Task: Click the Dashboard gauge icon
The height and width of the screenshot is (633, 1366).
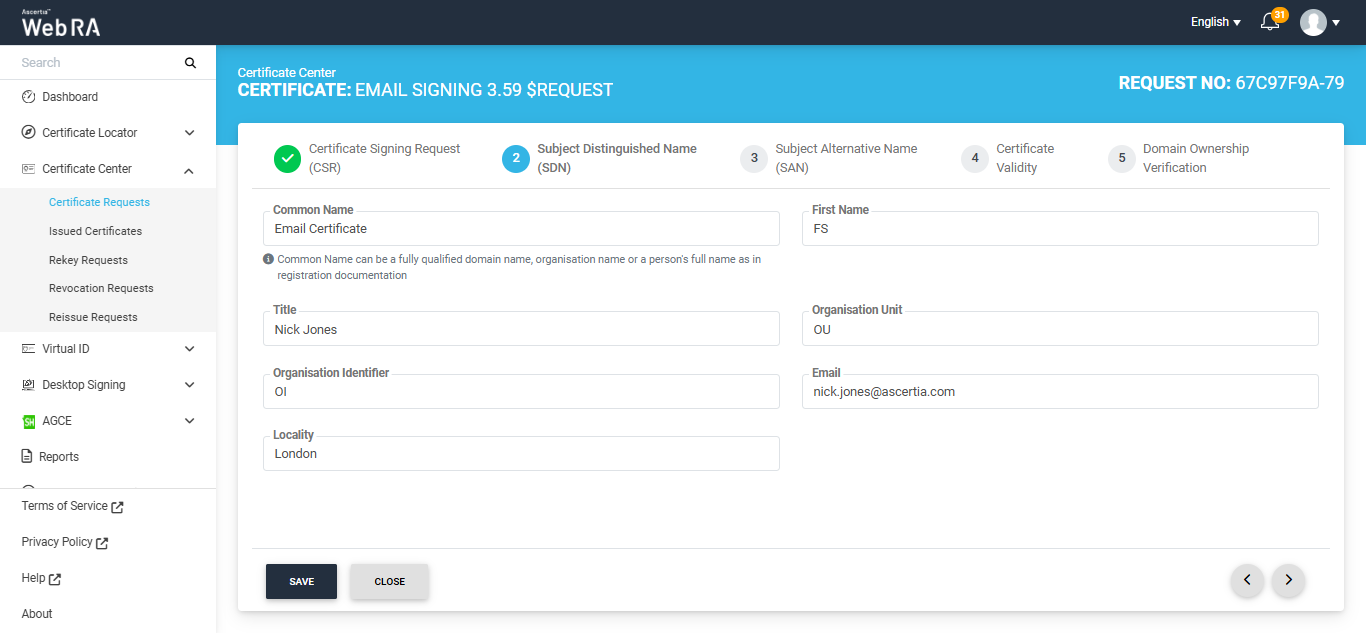Action: [28, 97]
